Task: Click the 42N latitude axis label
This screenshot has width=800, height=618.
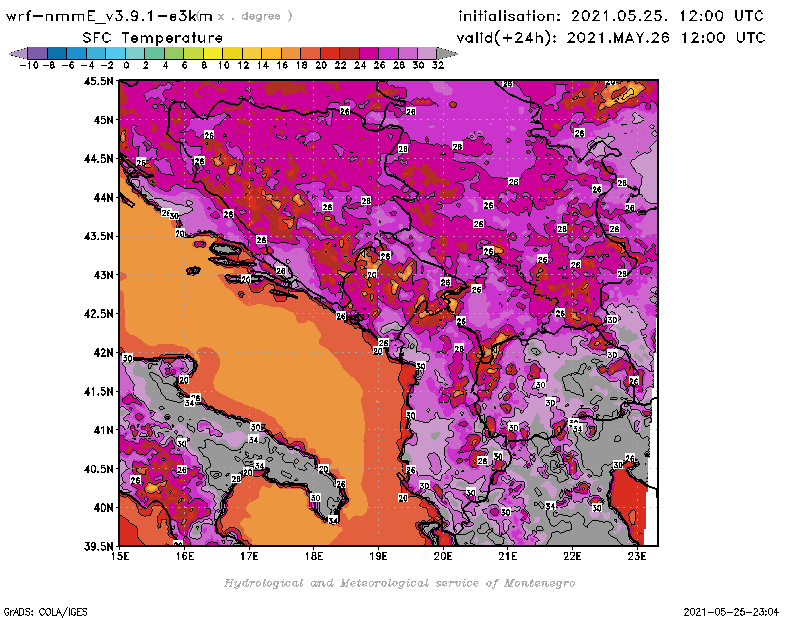Action: point(101,352)
